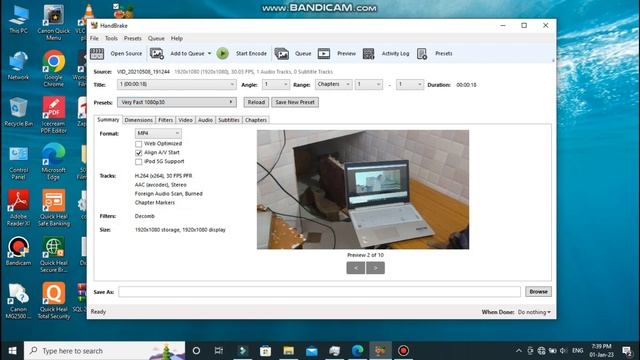This screenshot has height=360, width=640.
Task: Switch to the Dimensions tab
Action: 138,120
